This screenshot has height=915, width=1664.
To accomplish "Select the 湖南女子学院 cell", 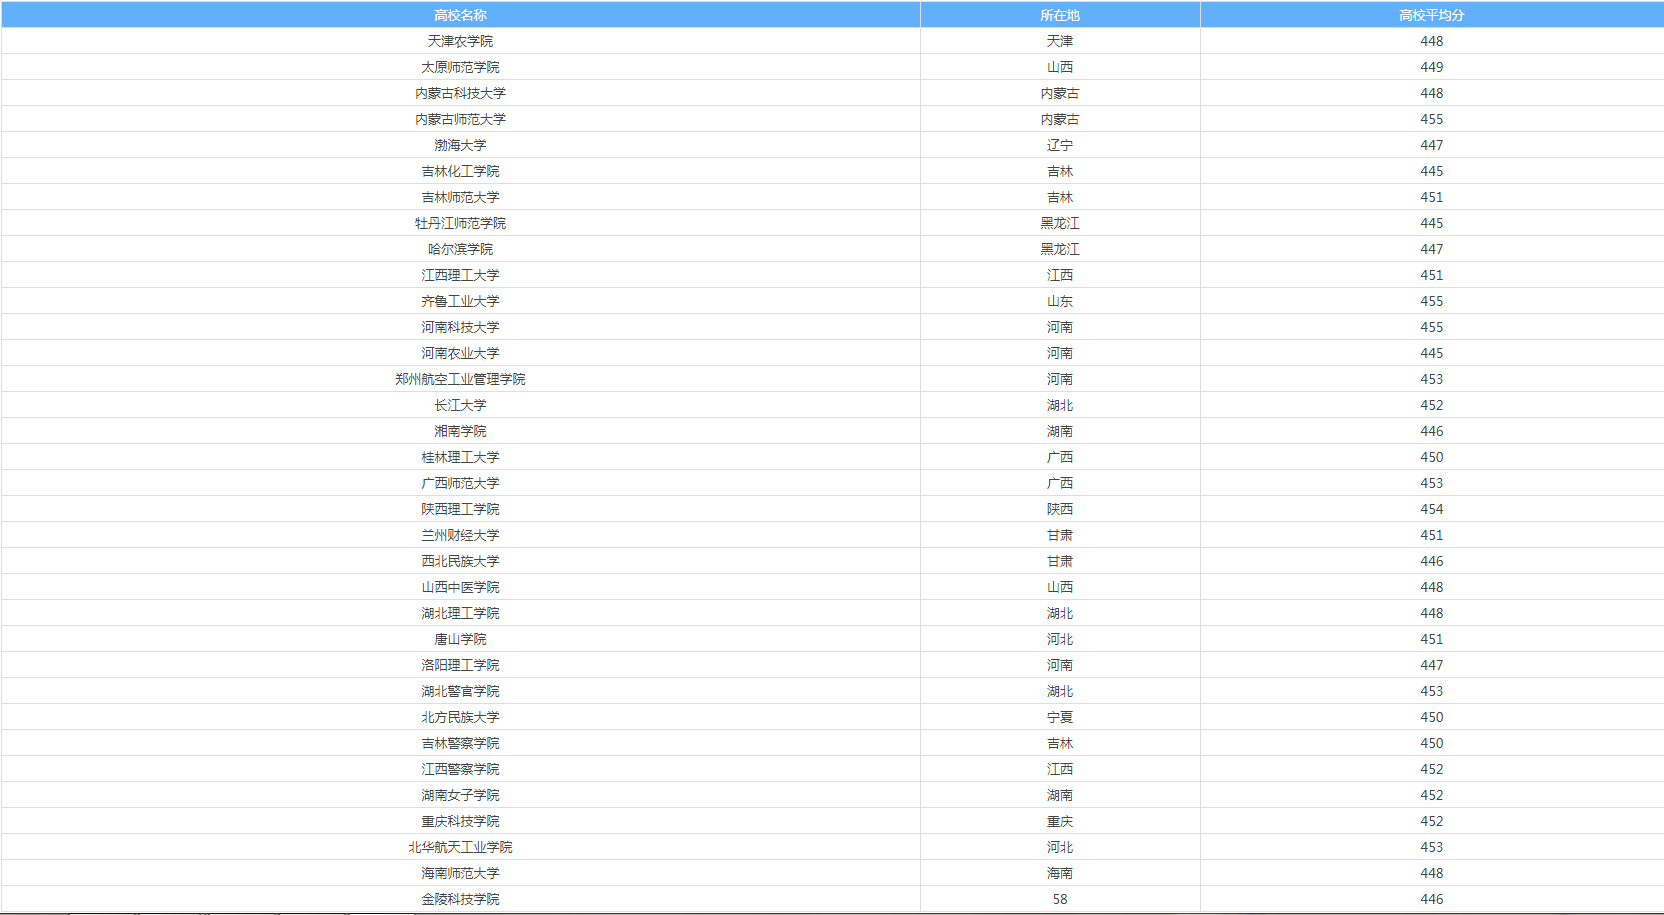I will (x=460, y=795).
